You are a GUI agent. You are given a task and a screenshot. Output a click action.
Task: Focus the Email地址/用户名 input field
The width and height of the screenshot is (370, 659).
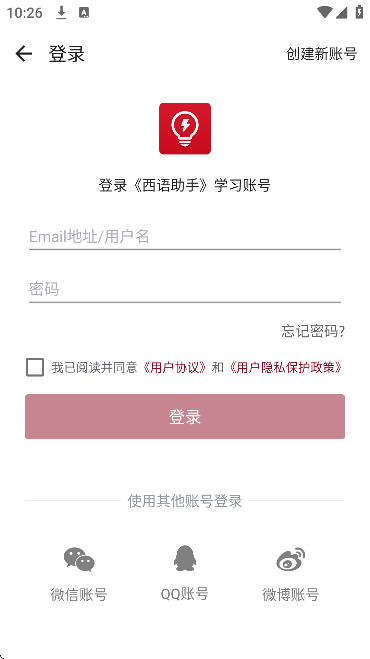[185, 237]
